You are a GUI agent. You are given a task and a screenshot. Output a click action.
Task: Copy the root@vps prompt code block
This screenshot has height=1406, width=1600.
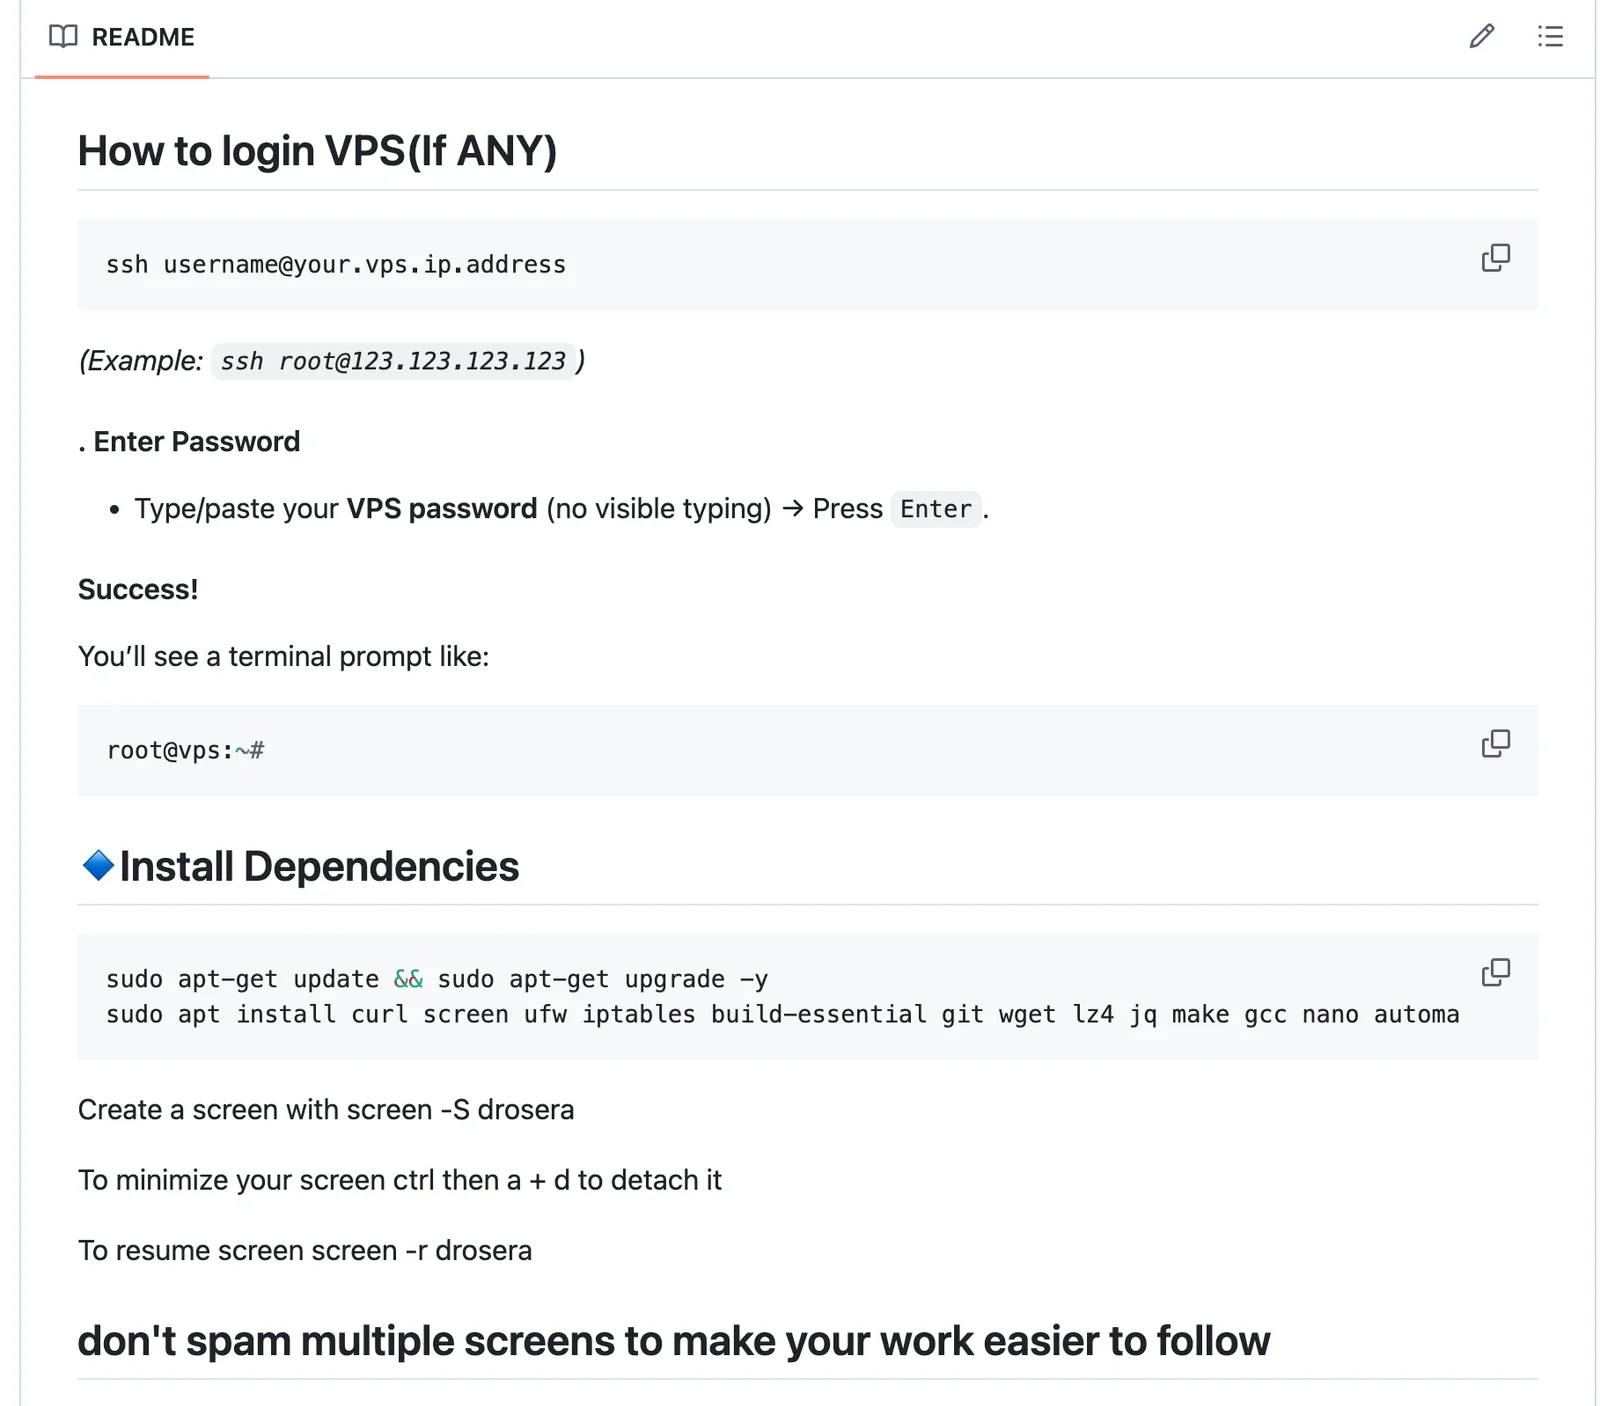[1496, 744]
